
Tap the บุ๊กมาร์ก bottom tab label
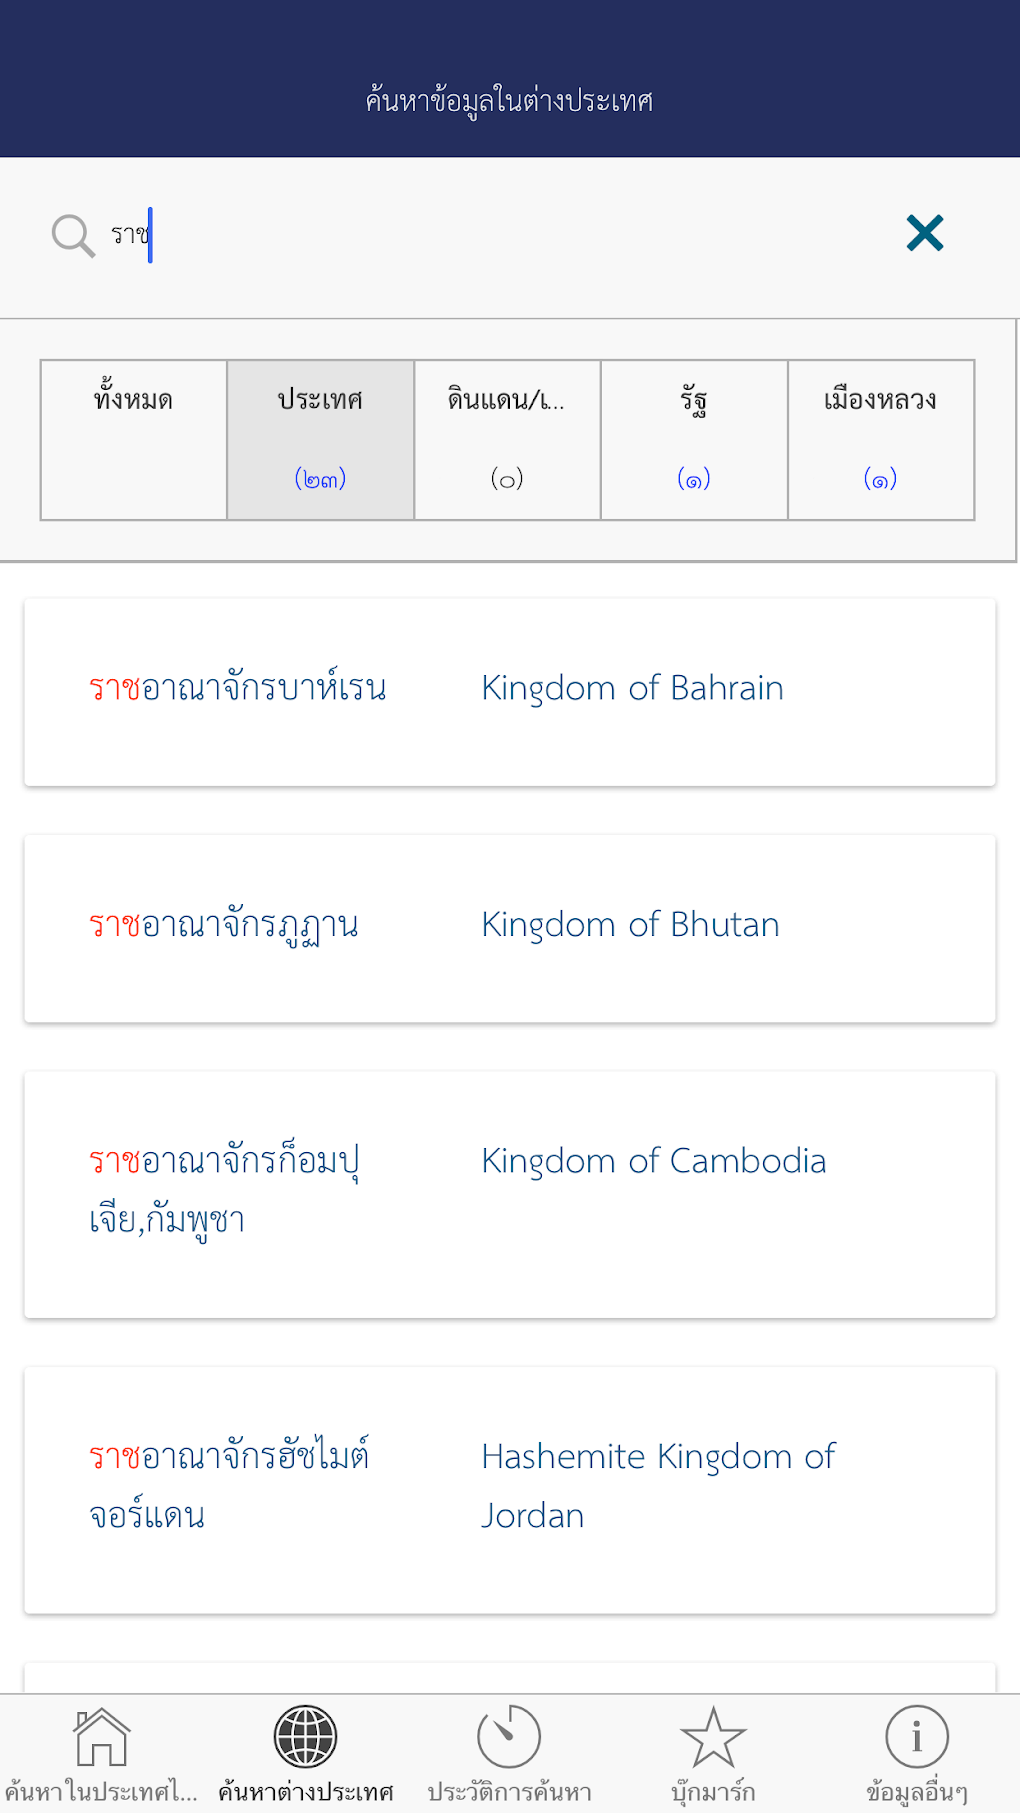click(713, 1792)
